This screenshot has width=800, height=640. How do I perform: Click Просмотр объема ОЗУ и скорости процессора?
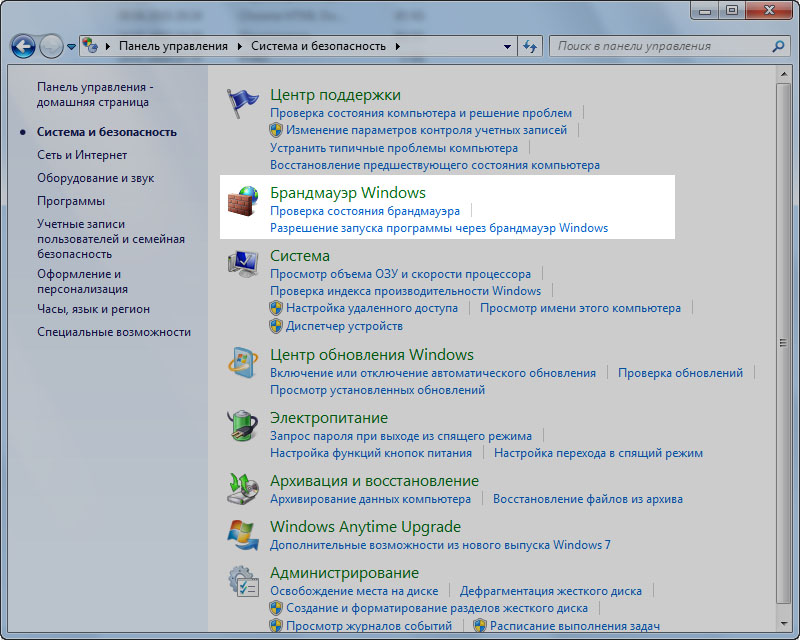click(x=400, y=274)
